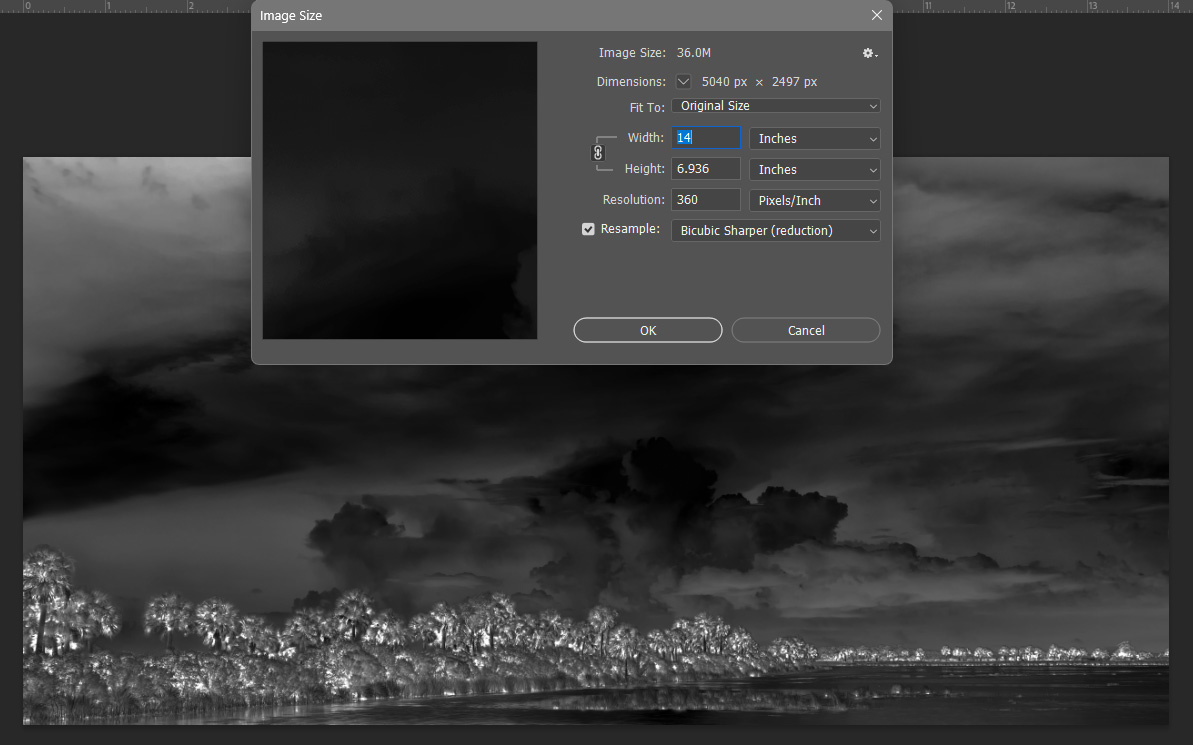
Task: Click the Height label
Action: [x=644, y=169]
